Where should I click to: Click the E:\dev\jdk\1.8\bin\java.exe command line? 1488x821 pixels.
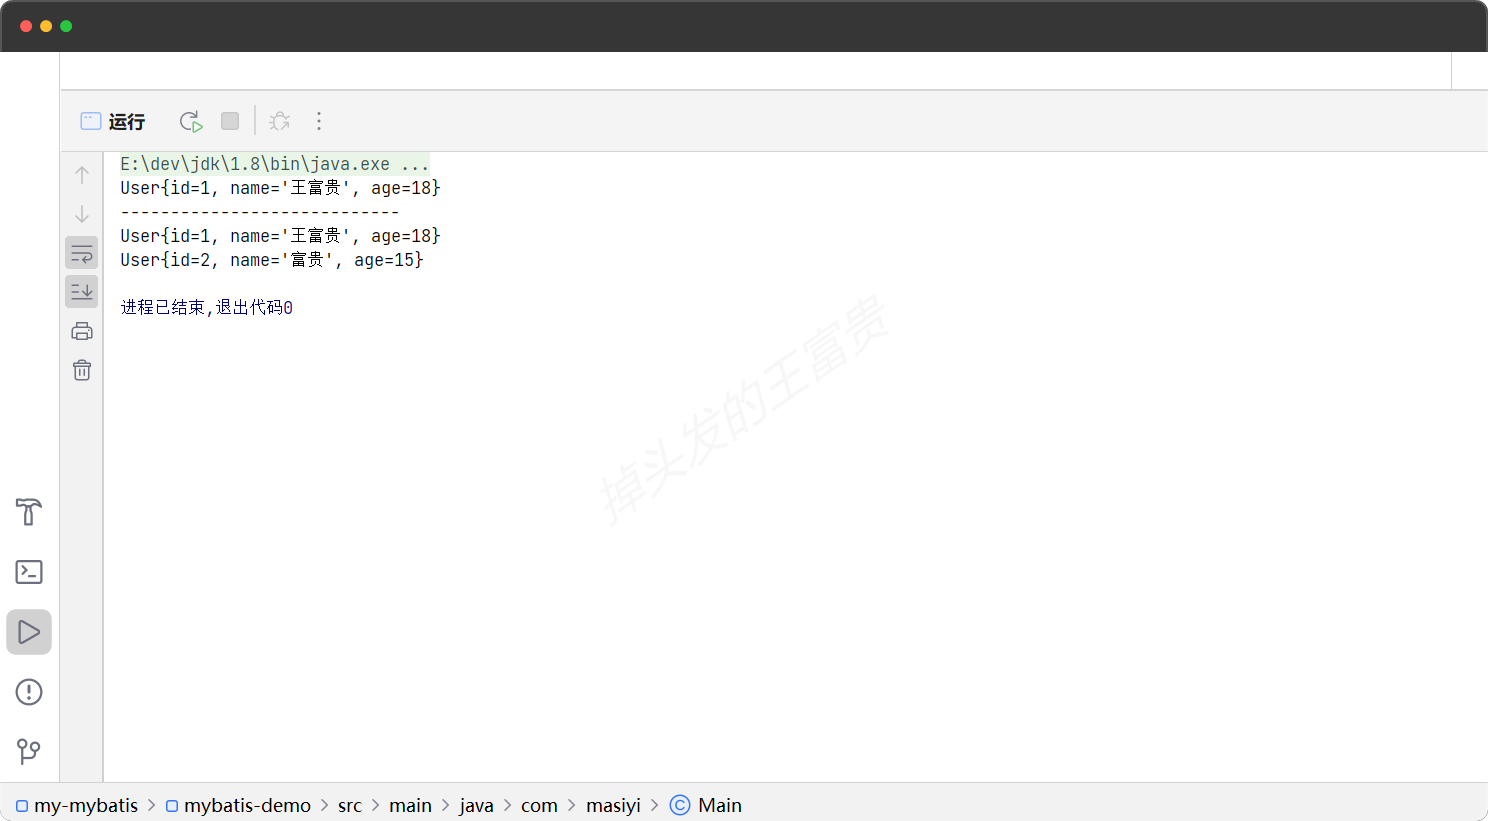(x=275, y=164)
